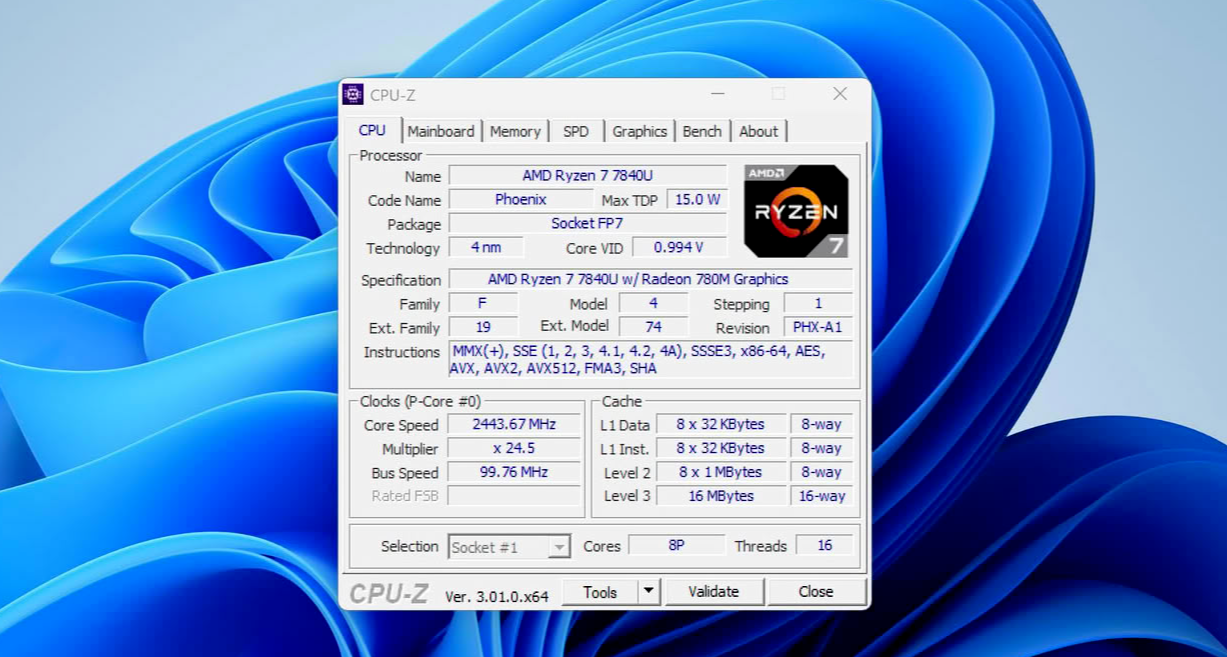Switch to the CPU tab
This screenshot has height=657, width=1227.
click(372, 130)
